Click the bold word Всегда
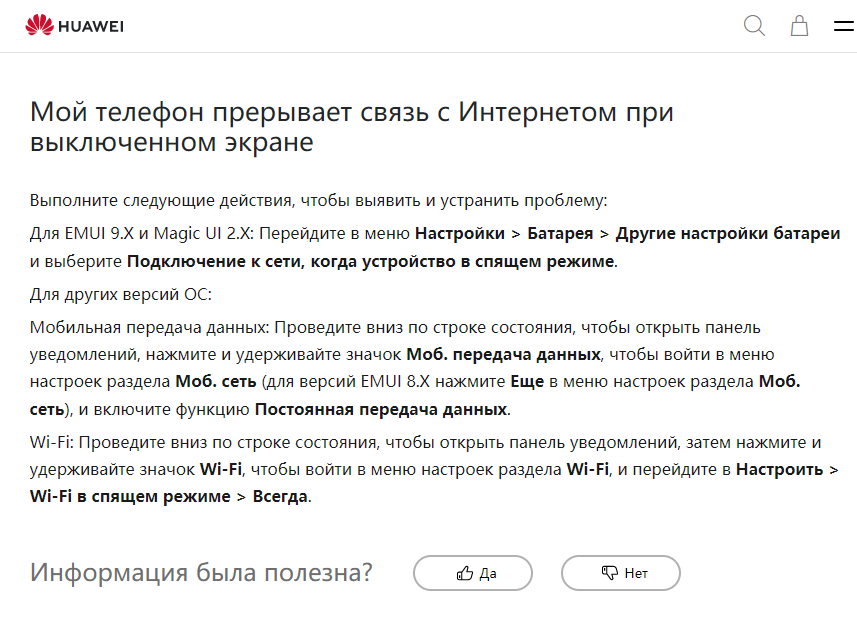Viewport: 857px width, 633px height. tap(280, 496)
